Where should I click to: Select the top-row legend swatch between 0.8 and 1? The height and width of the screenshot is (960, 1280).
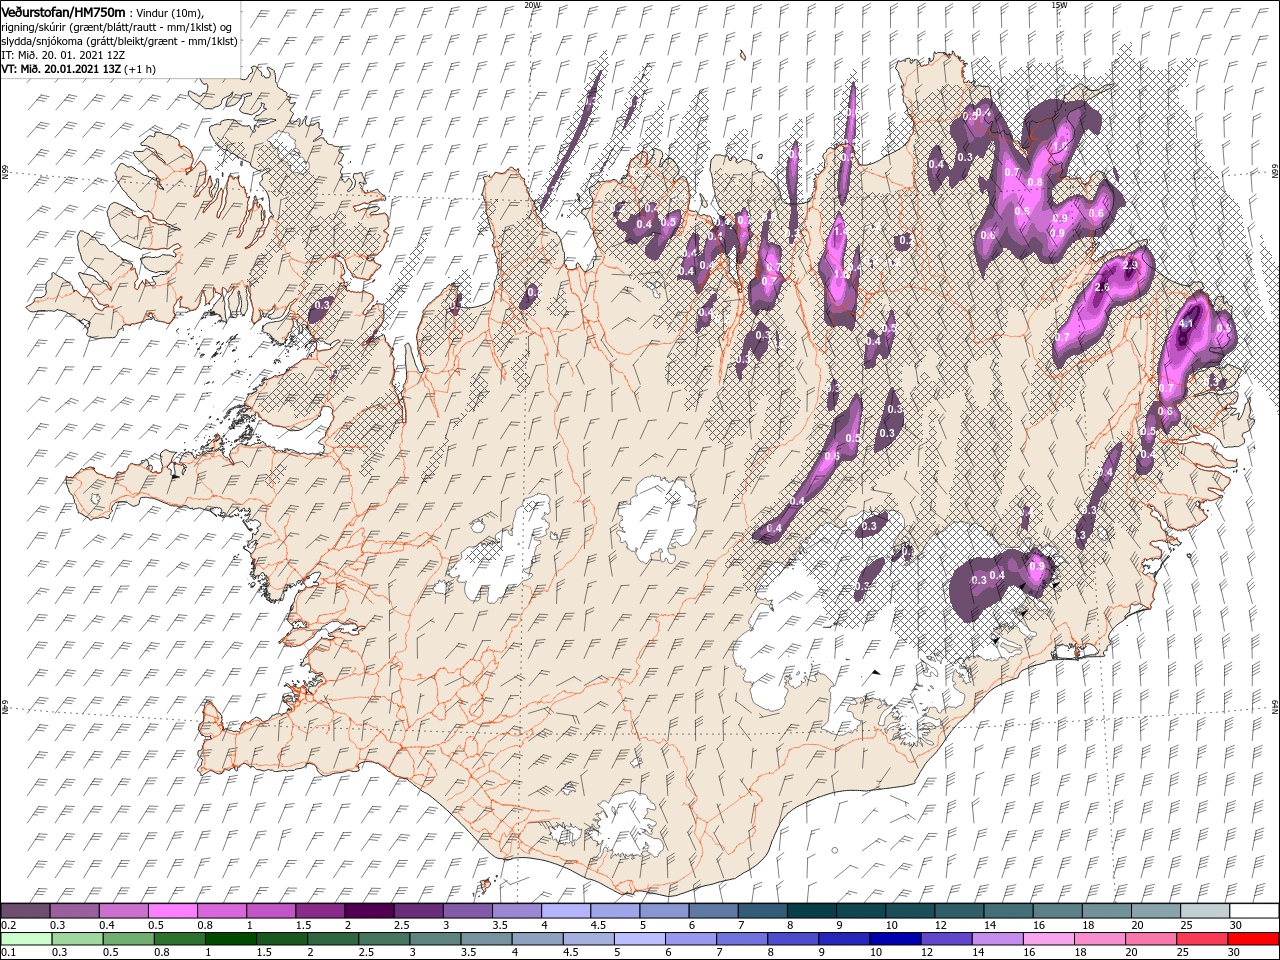[221, 911]
